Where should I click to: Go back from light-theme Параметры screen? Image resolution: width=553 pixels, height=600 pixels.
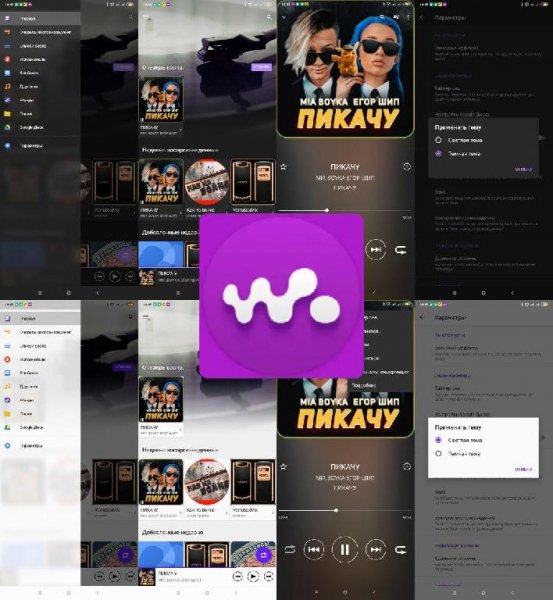pos(422,317)
